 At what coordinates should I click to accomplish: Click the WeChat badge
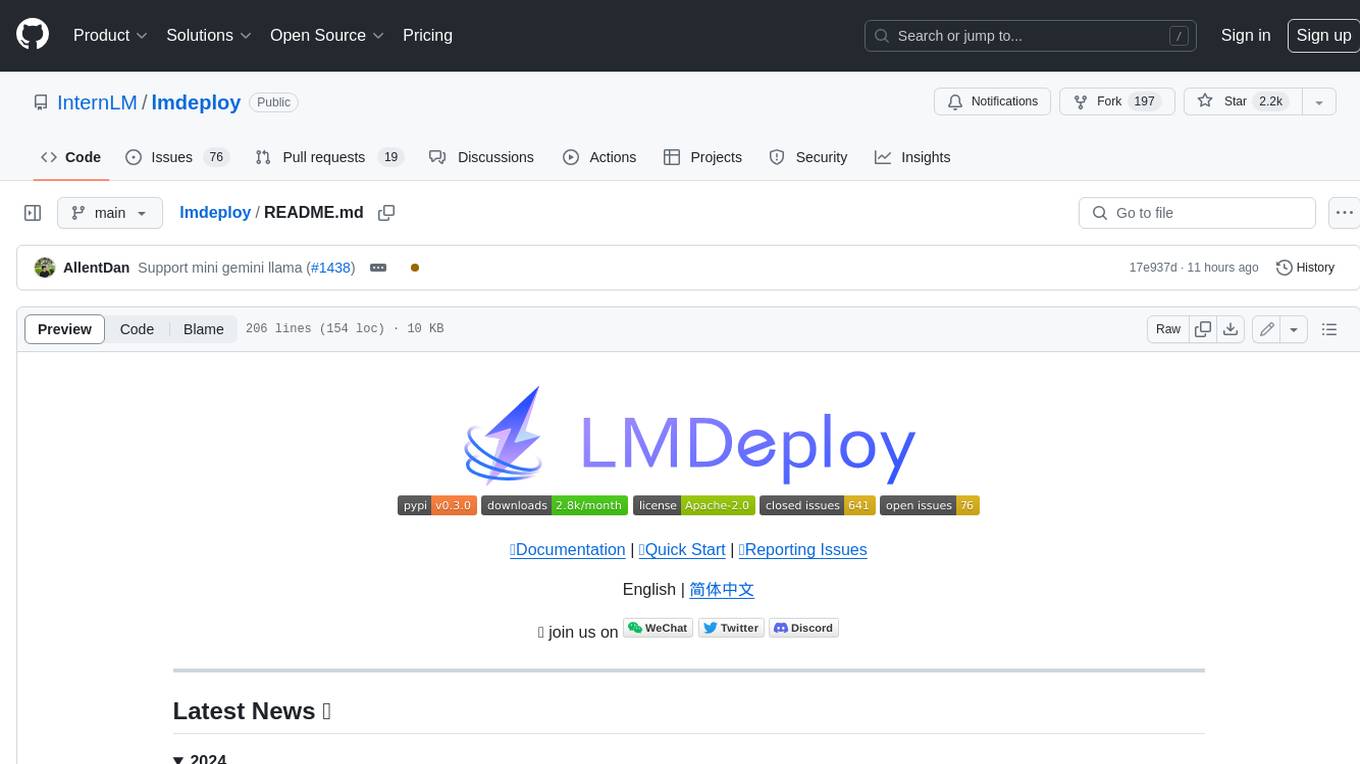[658, 628]
